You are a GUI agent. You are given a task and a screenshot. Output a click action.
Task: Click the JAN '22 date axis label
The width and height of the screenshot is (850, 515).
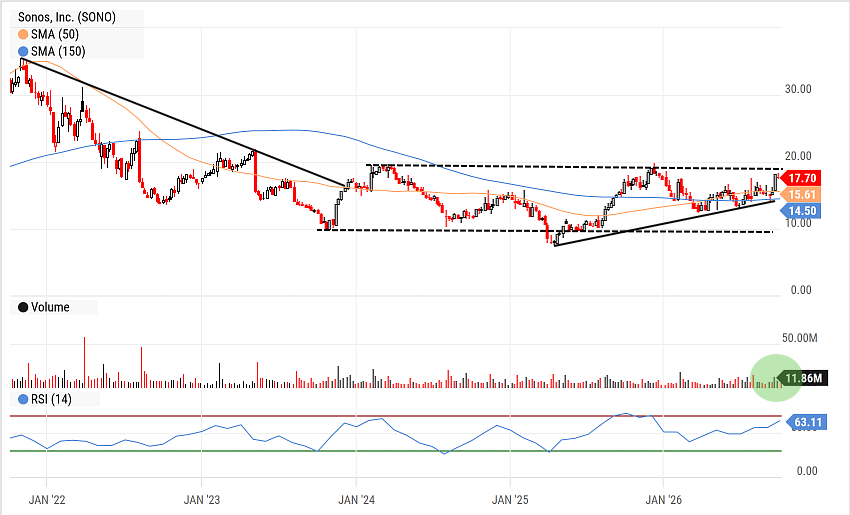[x=47, y=500]
